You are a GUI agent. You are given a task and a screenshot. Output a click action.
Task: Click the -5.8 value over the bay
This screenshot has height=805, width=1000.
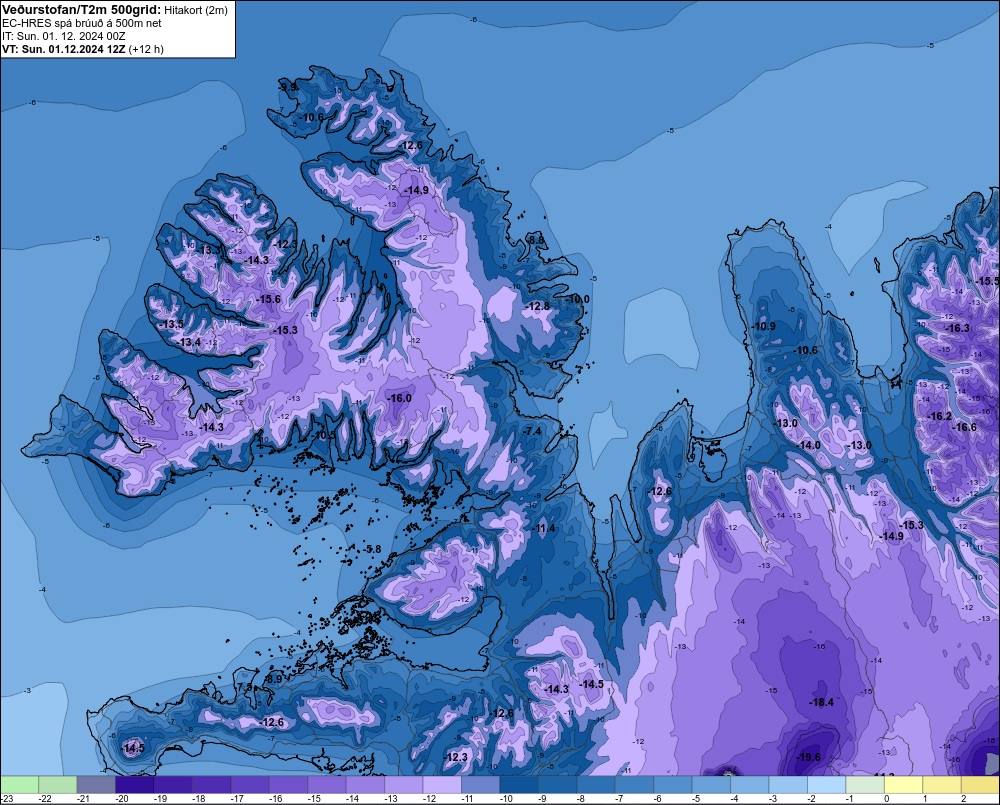372,549
